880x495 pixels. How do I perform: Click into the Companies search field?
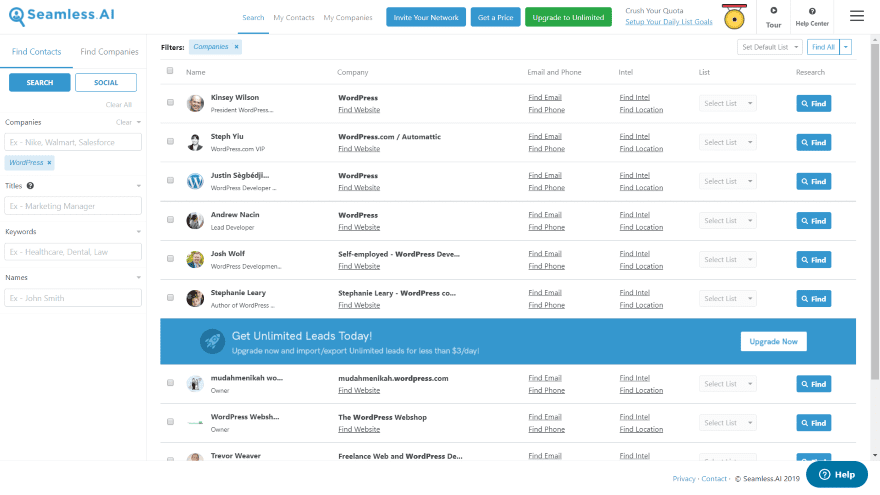click(x=73, y=142)
